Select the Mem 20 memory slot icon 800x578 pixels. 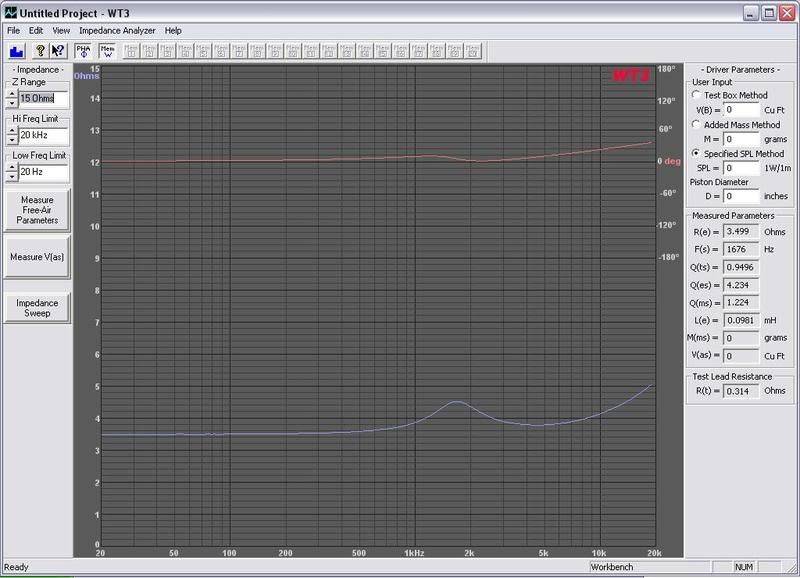tap(472, 51)
